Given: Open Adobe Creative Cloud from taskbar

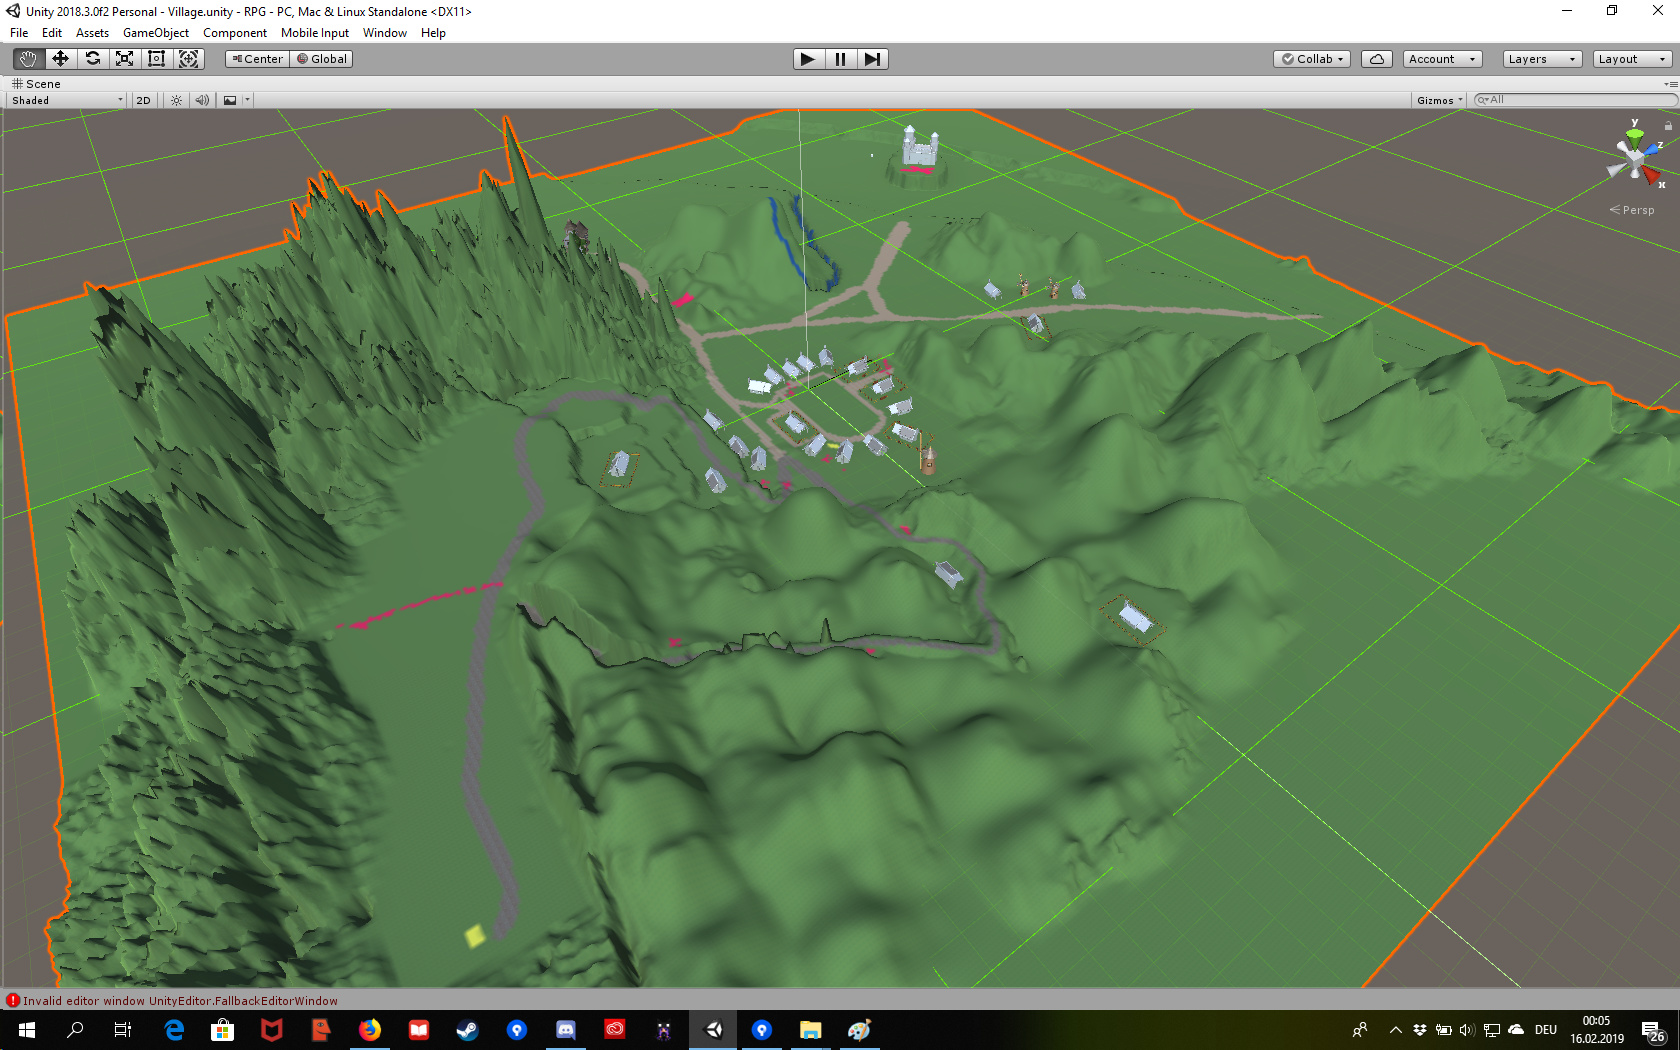Looking at the screenshot, I should pos(615,1030).
